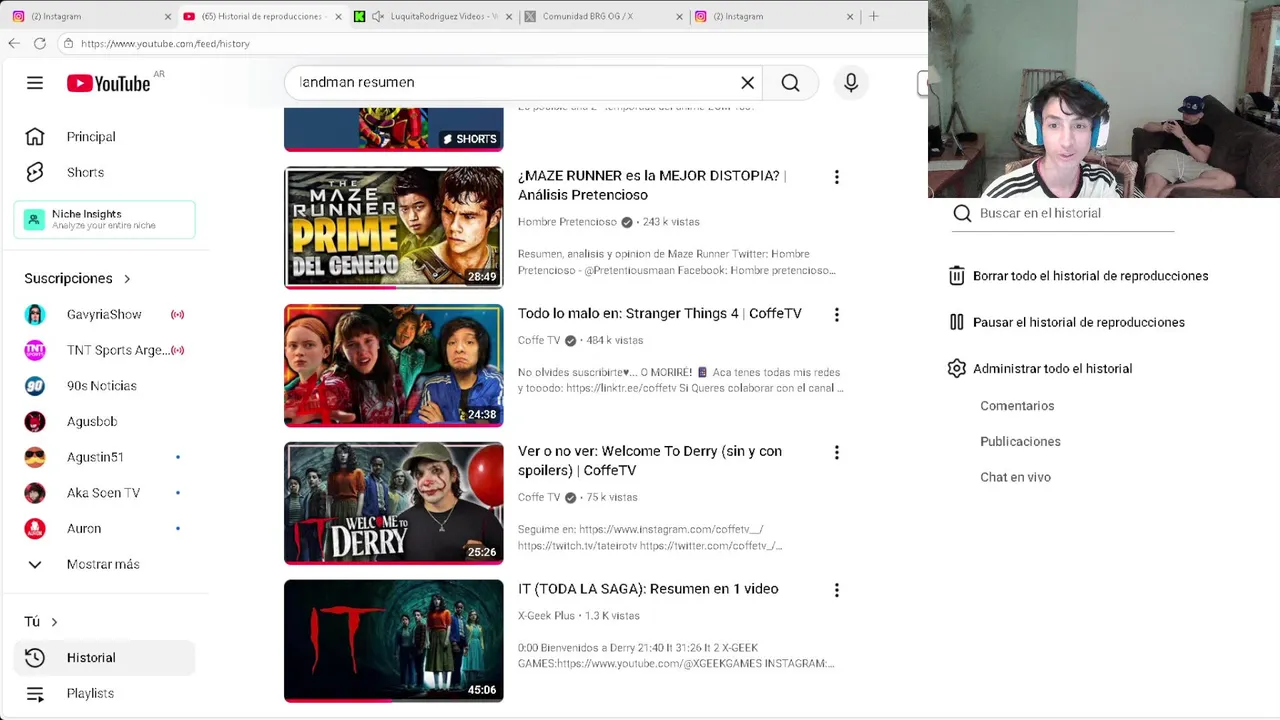Open Publicaciones history link

tap(1020, 442)
